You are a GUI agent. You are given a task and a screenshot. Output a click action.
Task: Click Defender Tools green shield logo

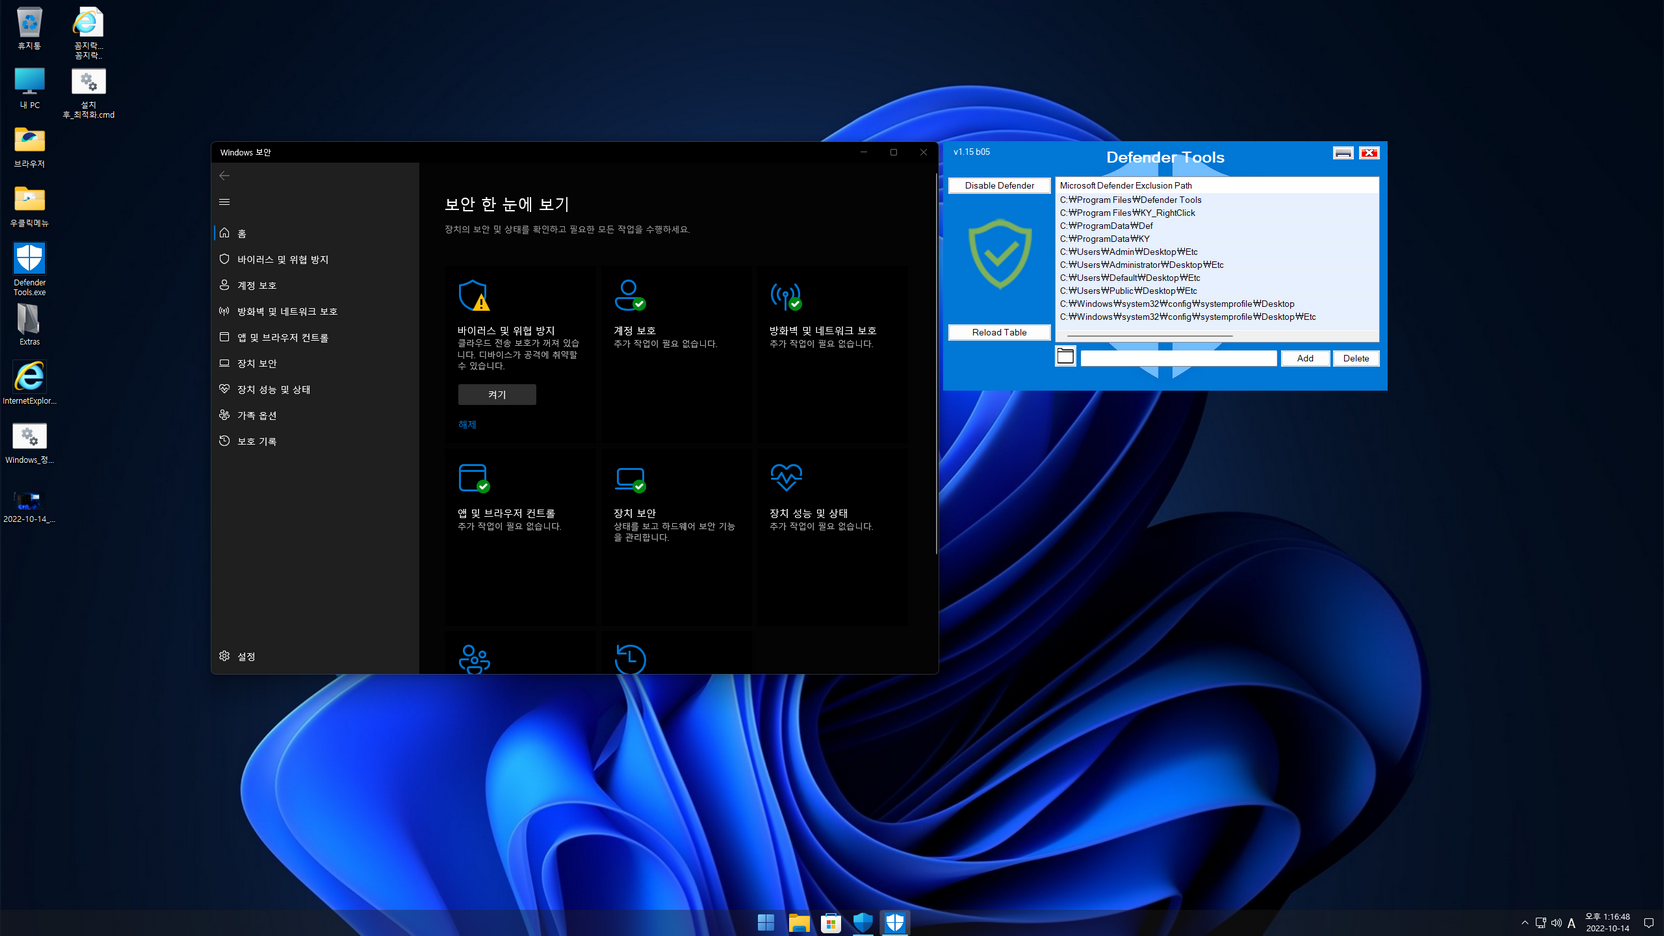coord(999,255)
